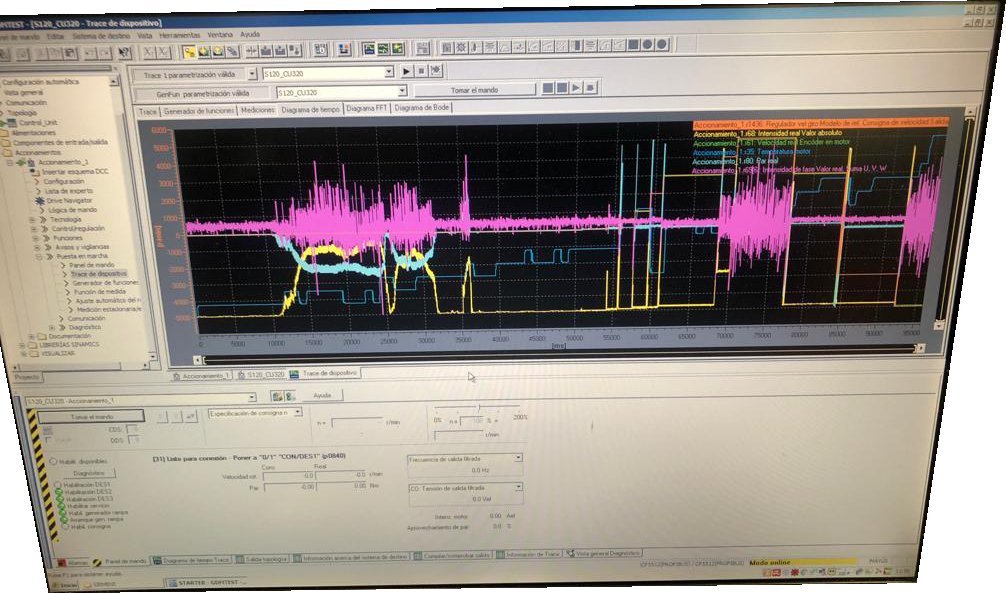The width and height of the screenshot is (1006, 593).
Task: Stop the trace recording next to play
Action: pyautogui.click(x=421, y=71)
